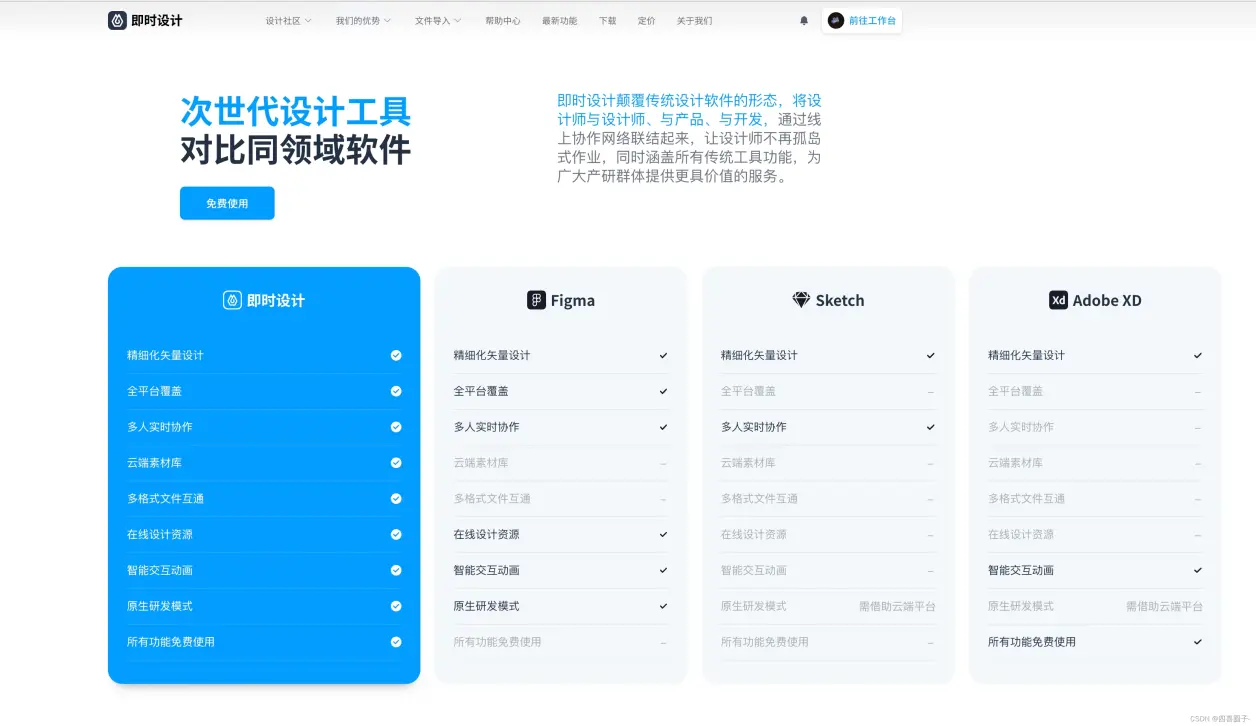Click 云端素材库 in the 即时设计 card
The height and width of the screenshot is (726, 1256).
coord(154,463)
